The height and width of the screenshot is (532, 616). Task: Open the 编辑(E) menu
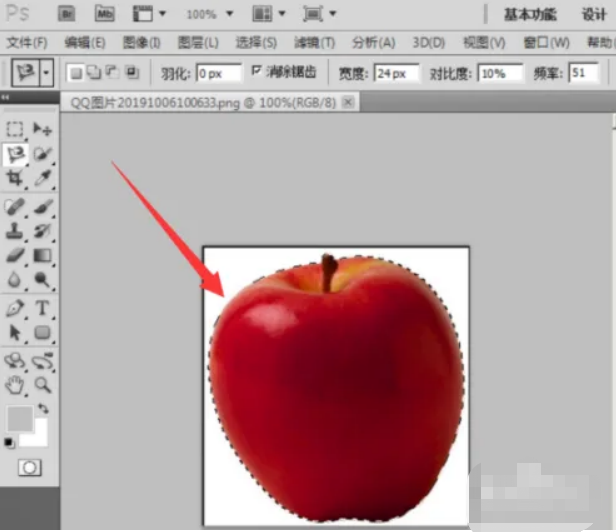click(85, 42)
